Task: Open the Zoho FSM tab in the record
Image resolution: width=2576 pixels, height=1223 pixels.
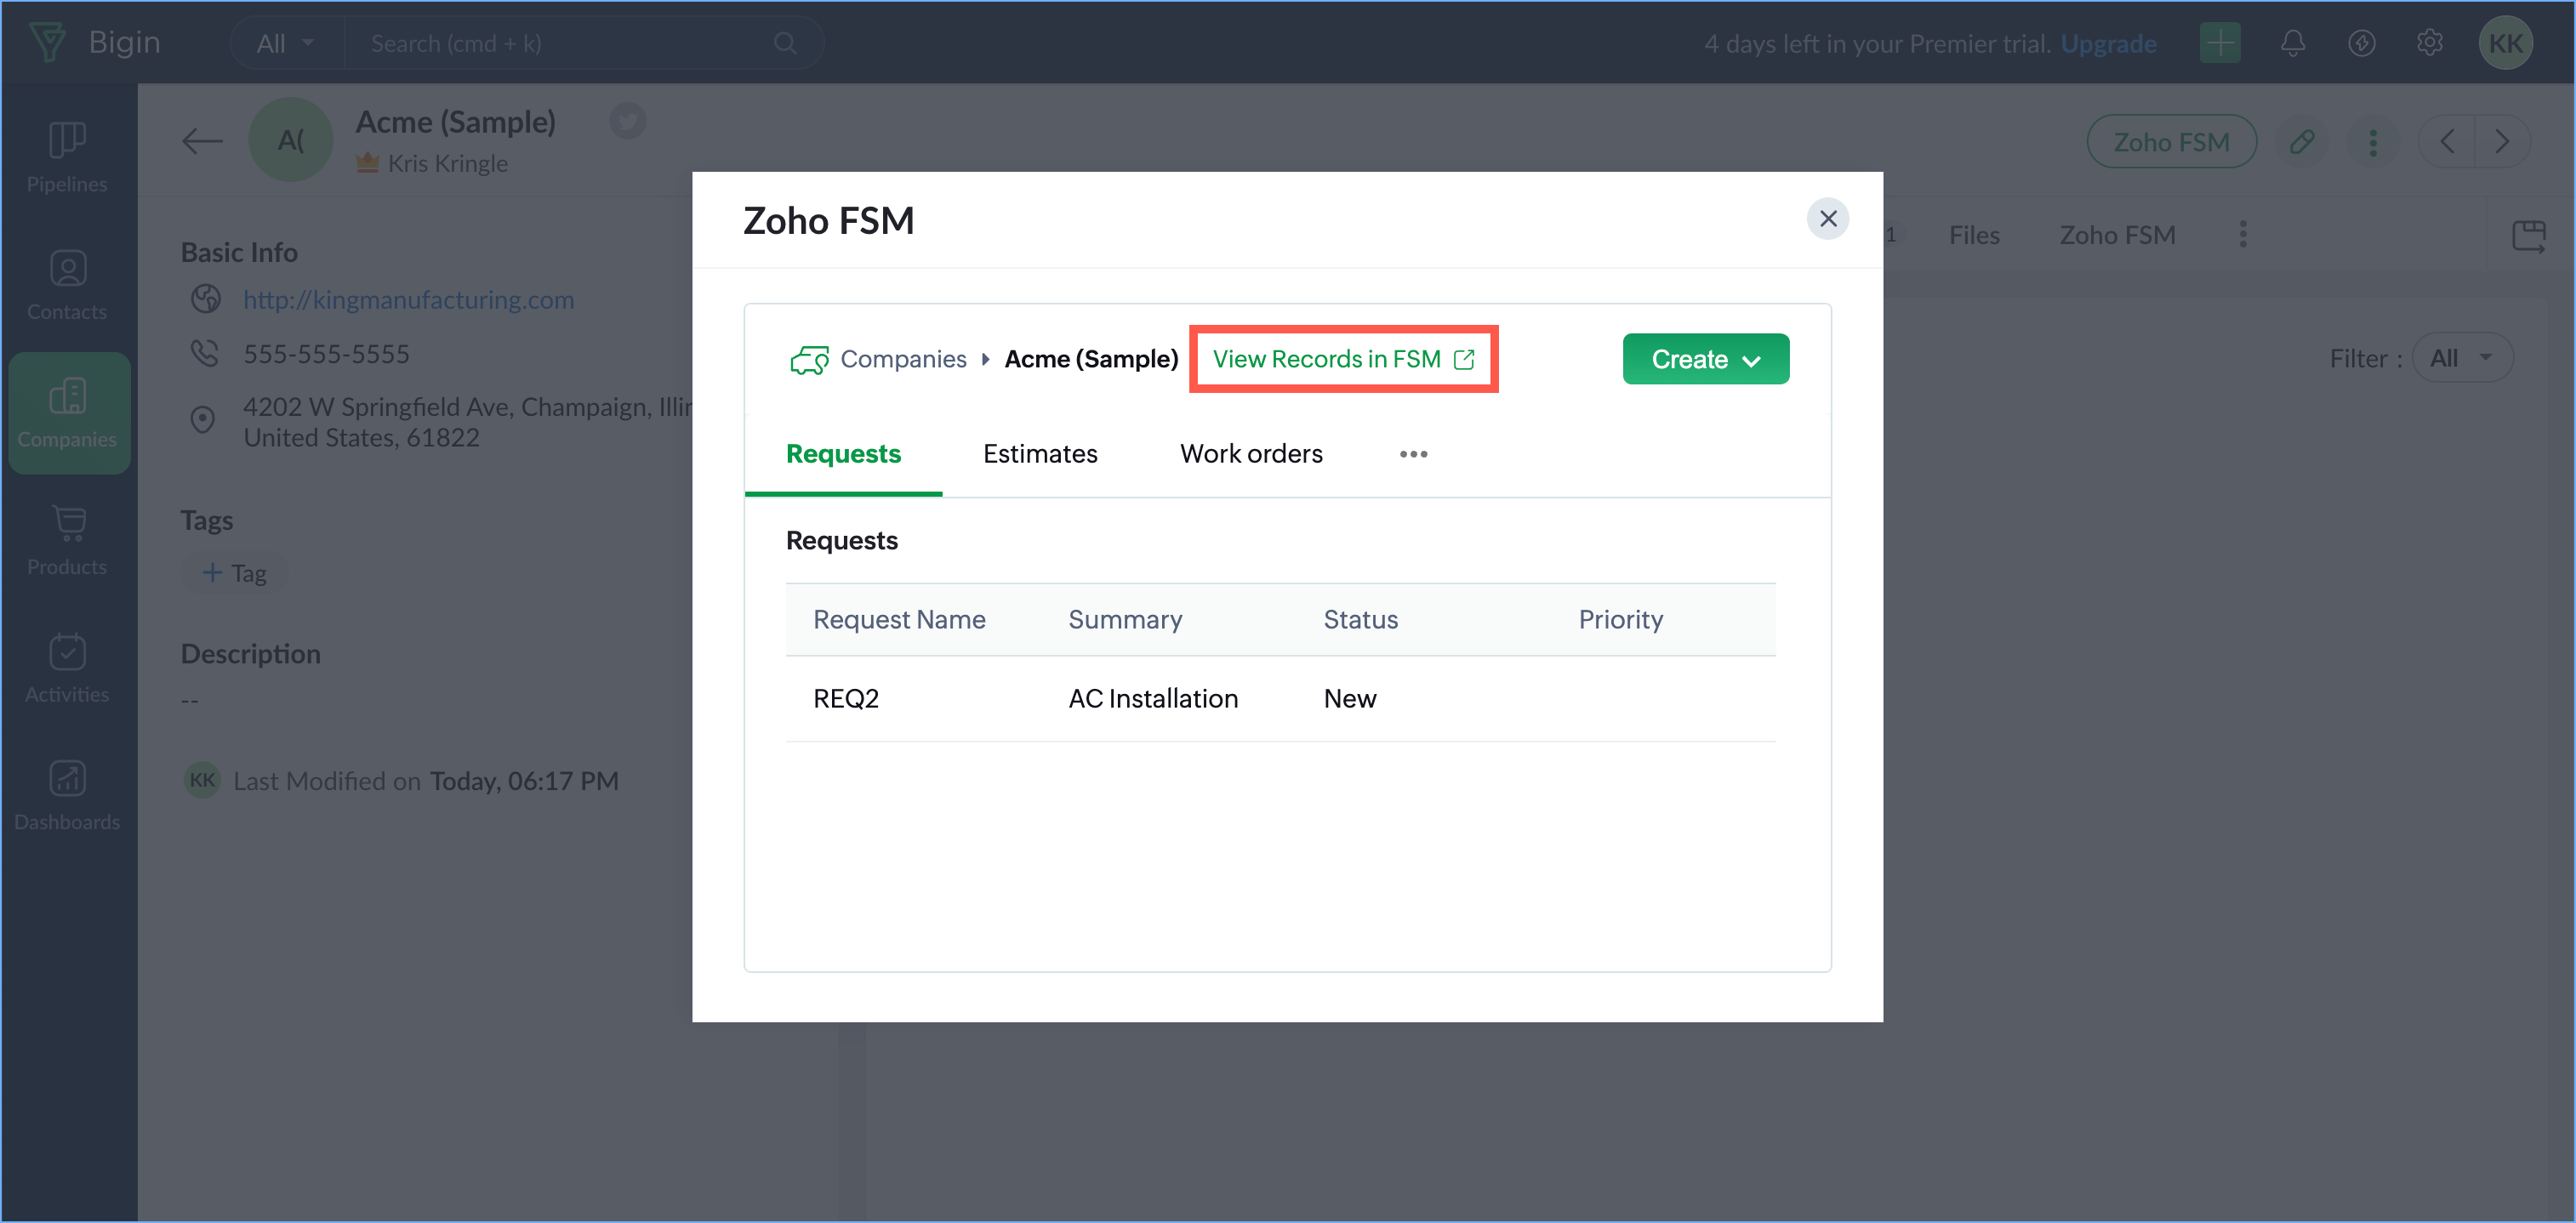Action: click(x=2117, y=235)
